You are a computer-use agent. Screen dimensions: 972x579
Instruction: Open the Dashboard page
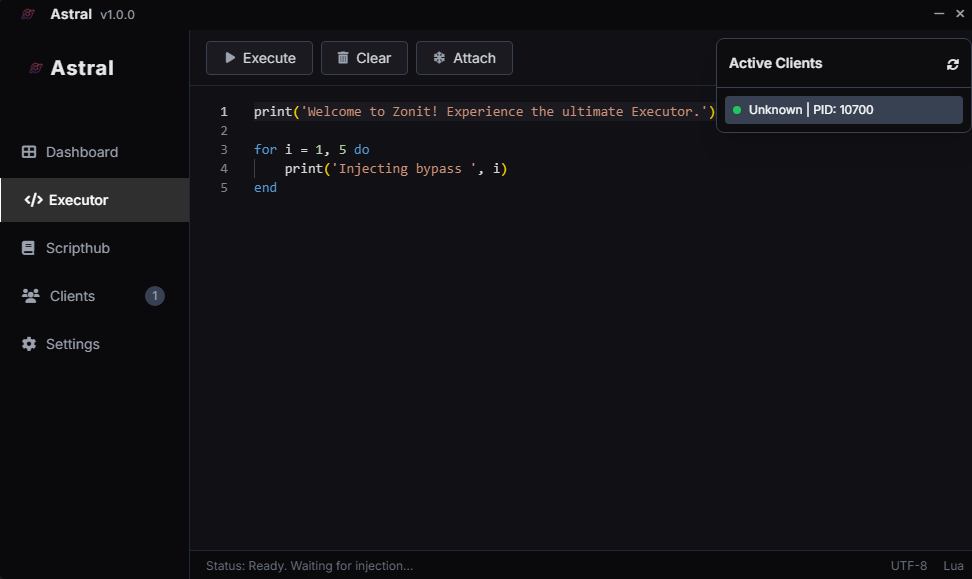[81, 152]
